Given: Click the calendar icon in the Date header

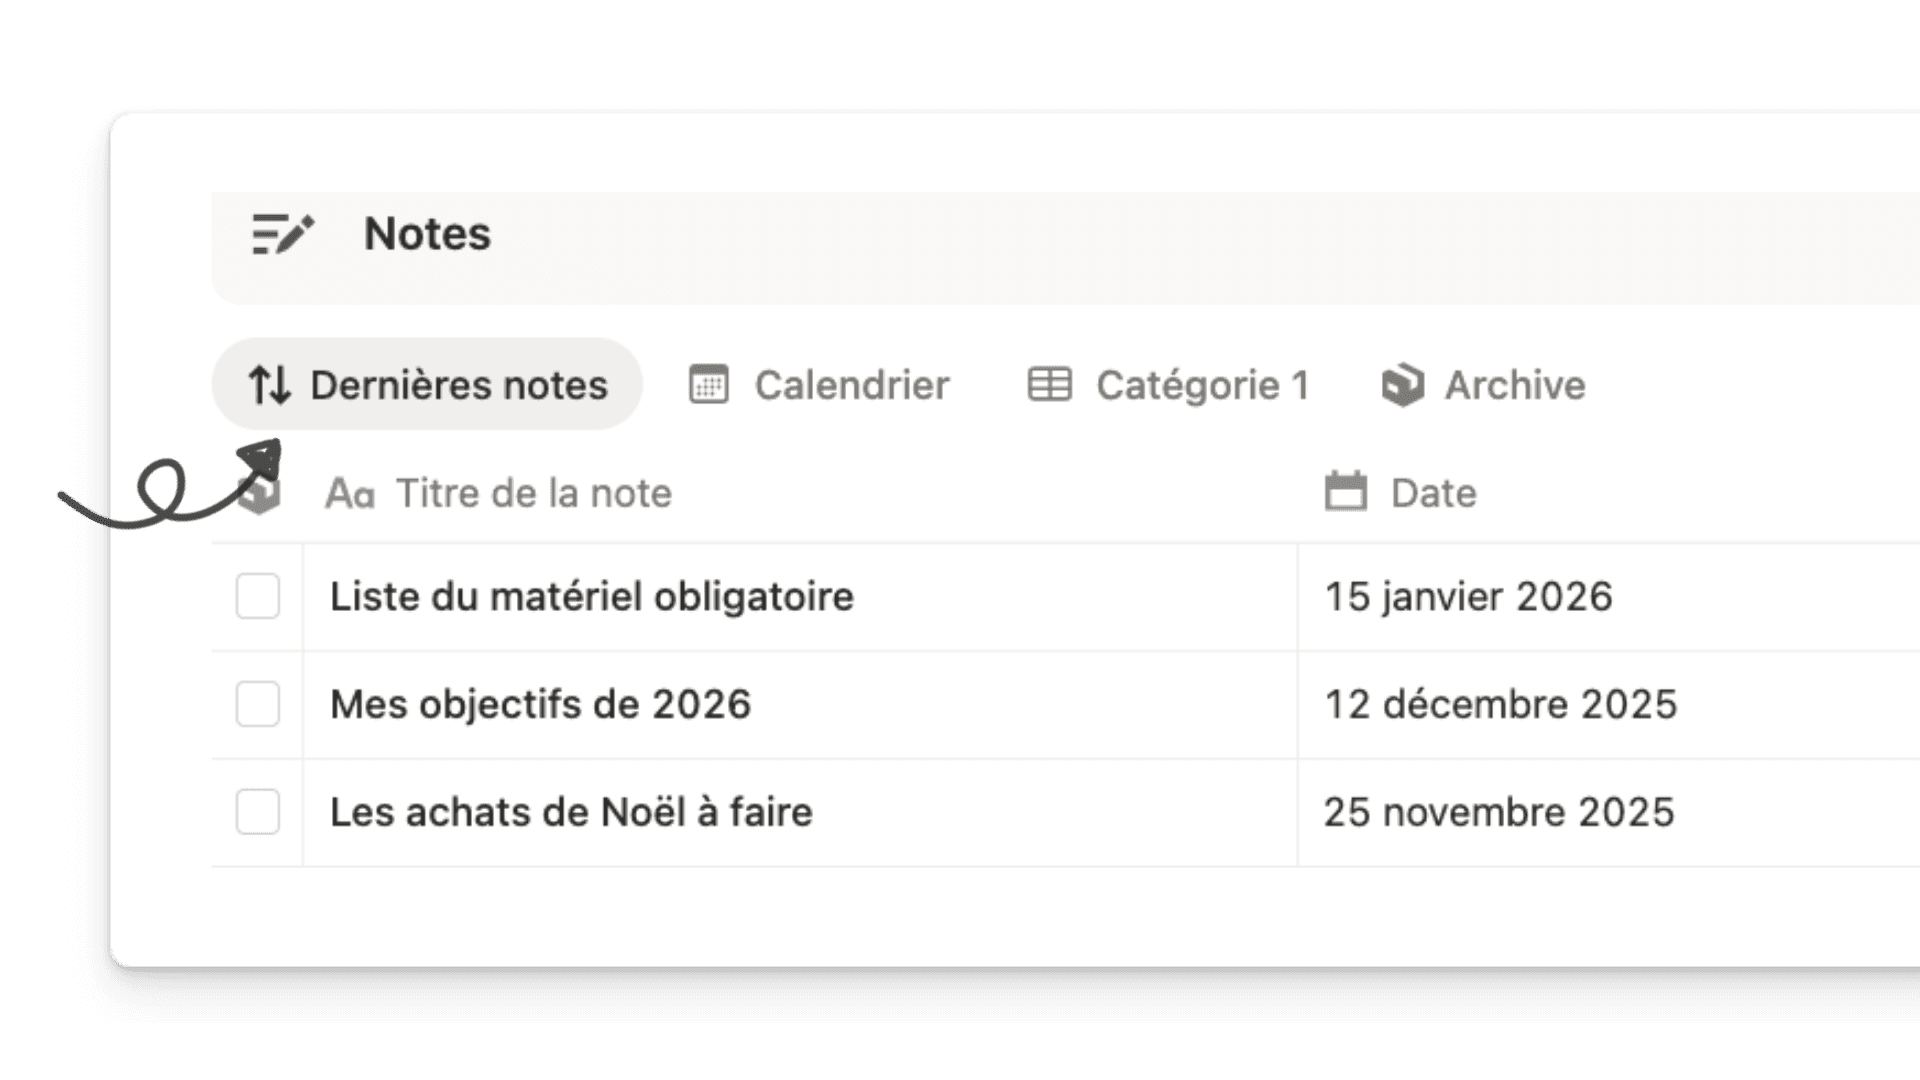Looking at the screenshot, I should [x=1346, y=492].
